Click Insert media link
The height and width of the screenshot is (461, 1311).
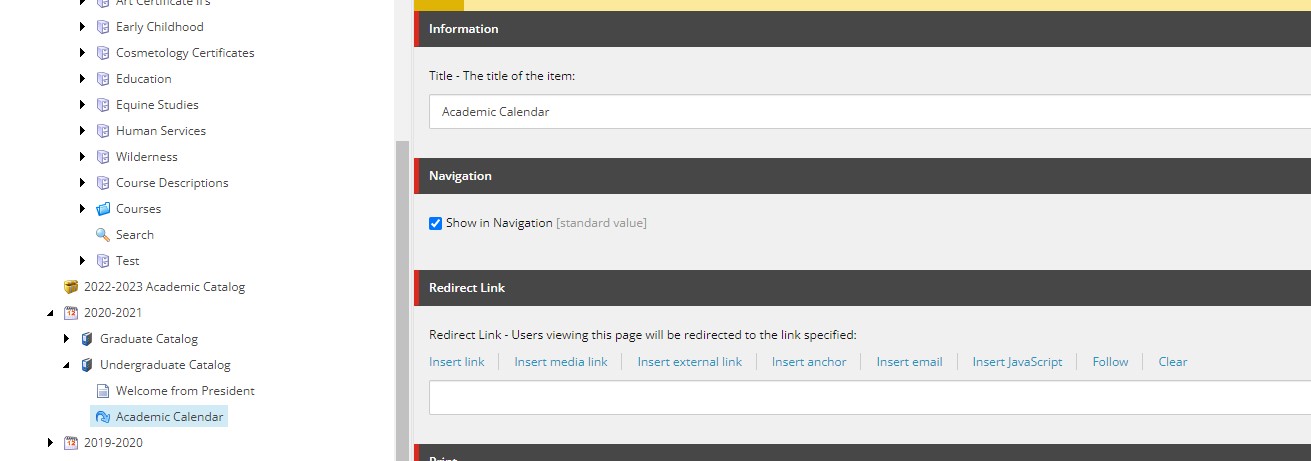(x=561, y=362)
